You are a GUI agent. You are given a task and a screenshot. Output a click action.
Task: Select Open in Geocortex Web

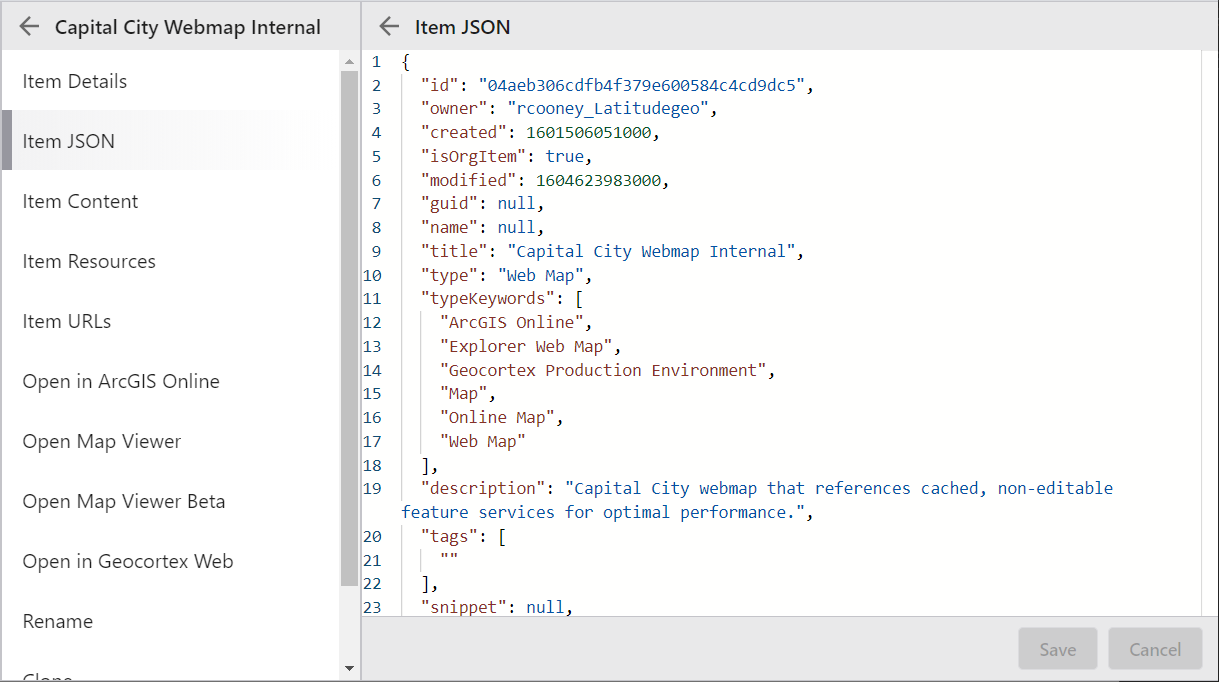pyautogui.click(x=170, y=561)
